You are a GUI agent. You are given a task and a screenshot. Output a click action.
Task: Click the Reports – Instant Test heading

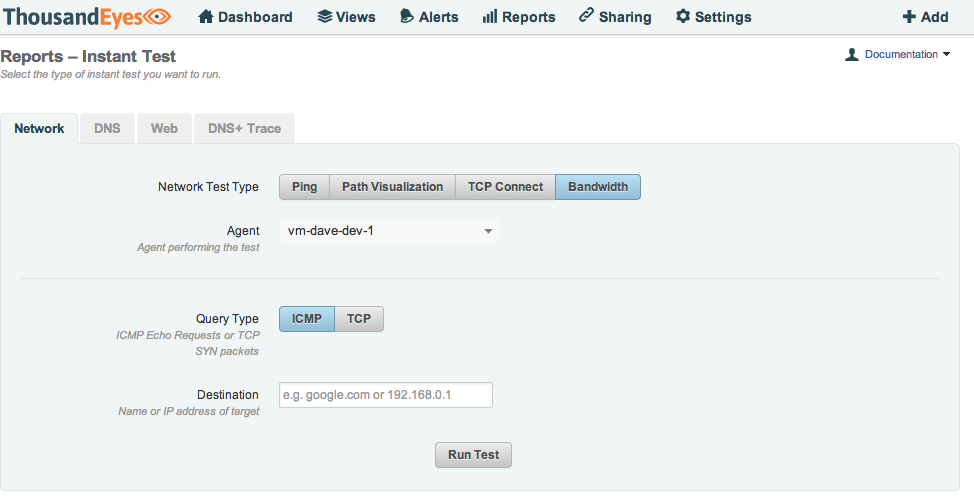tap(88, 56)
